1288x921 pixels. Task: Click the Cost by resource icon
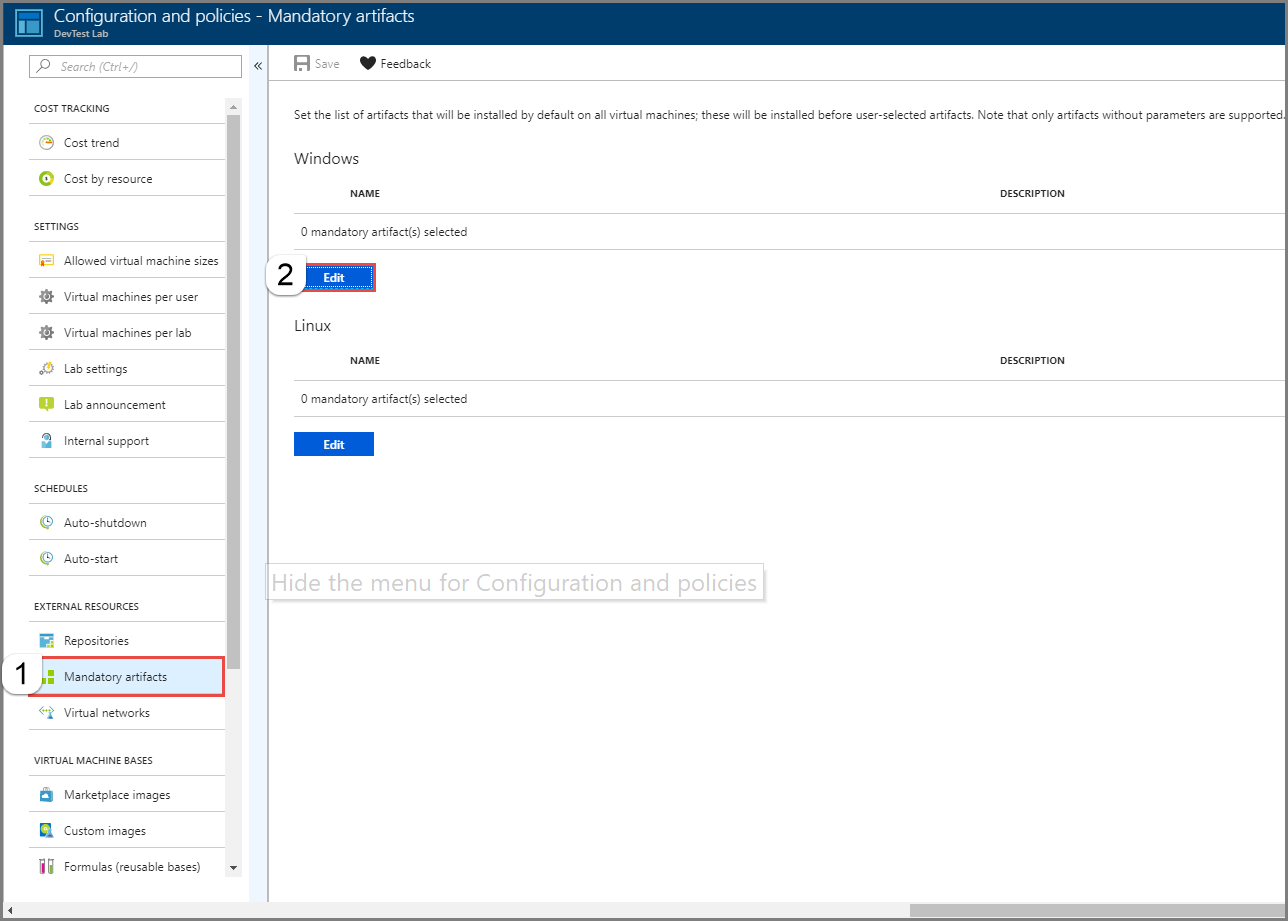(46, 179)
